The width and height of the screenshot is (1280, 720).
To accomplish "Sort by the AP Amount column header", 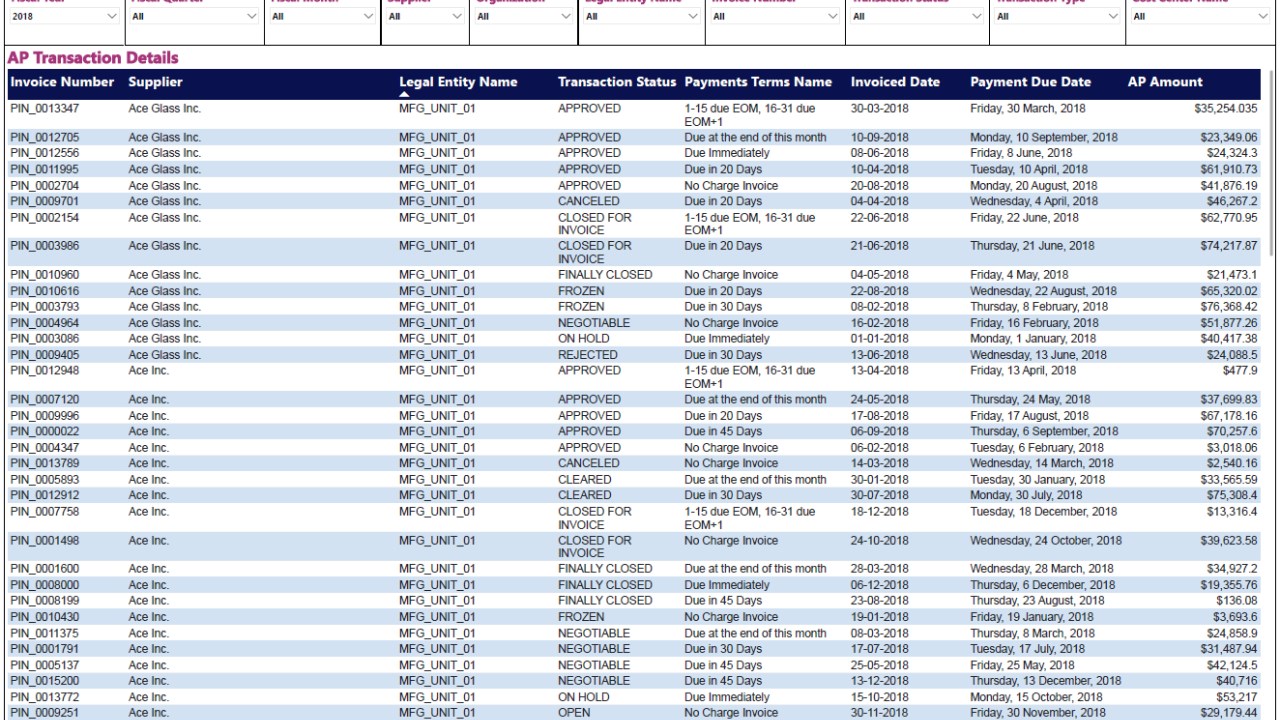I will [x=1165, y=82].
